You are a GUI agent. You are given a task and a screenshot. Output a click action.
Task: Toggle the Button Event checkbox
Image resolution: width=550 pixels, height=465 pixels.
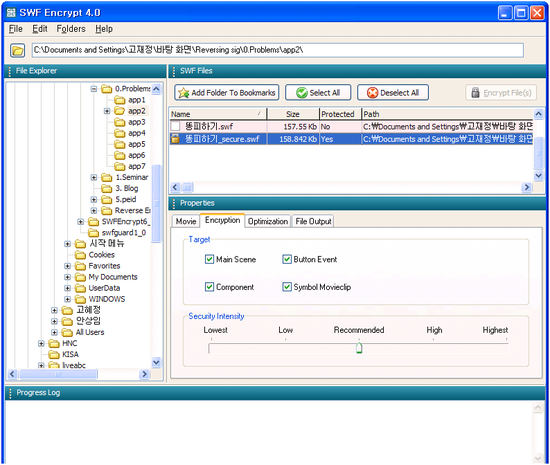coord(287,260)
